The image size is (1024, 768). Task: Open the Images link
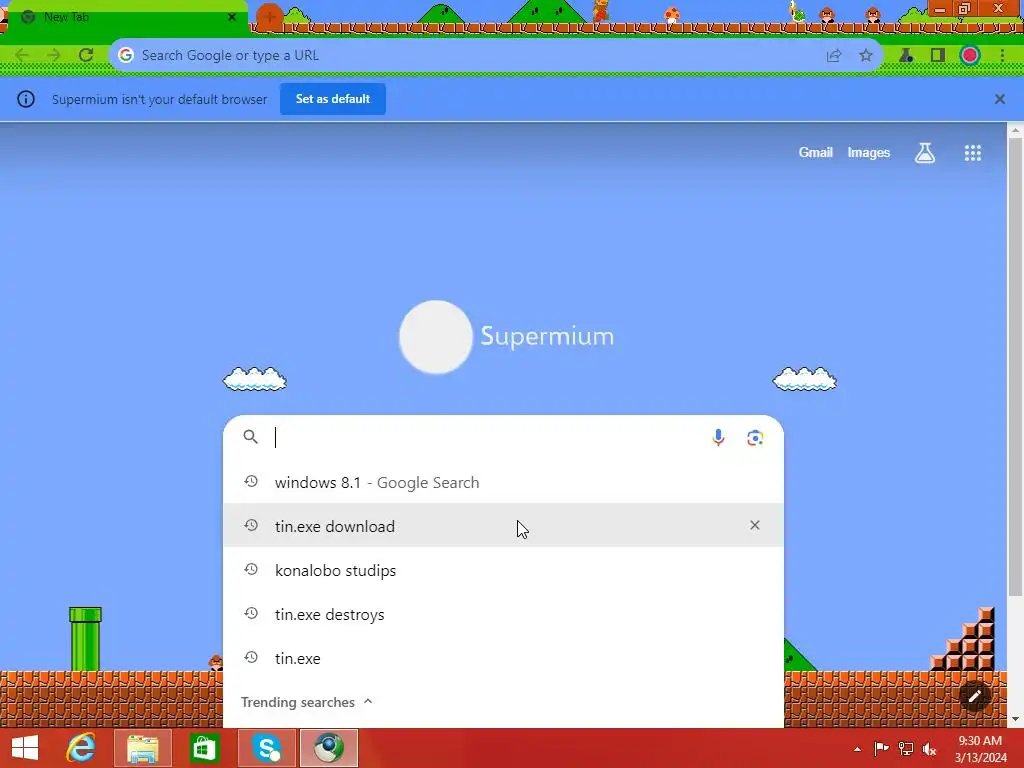(x=869, y=152)
